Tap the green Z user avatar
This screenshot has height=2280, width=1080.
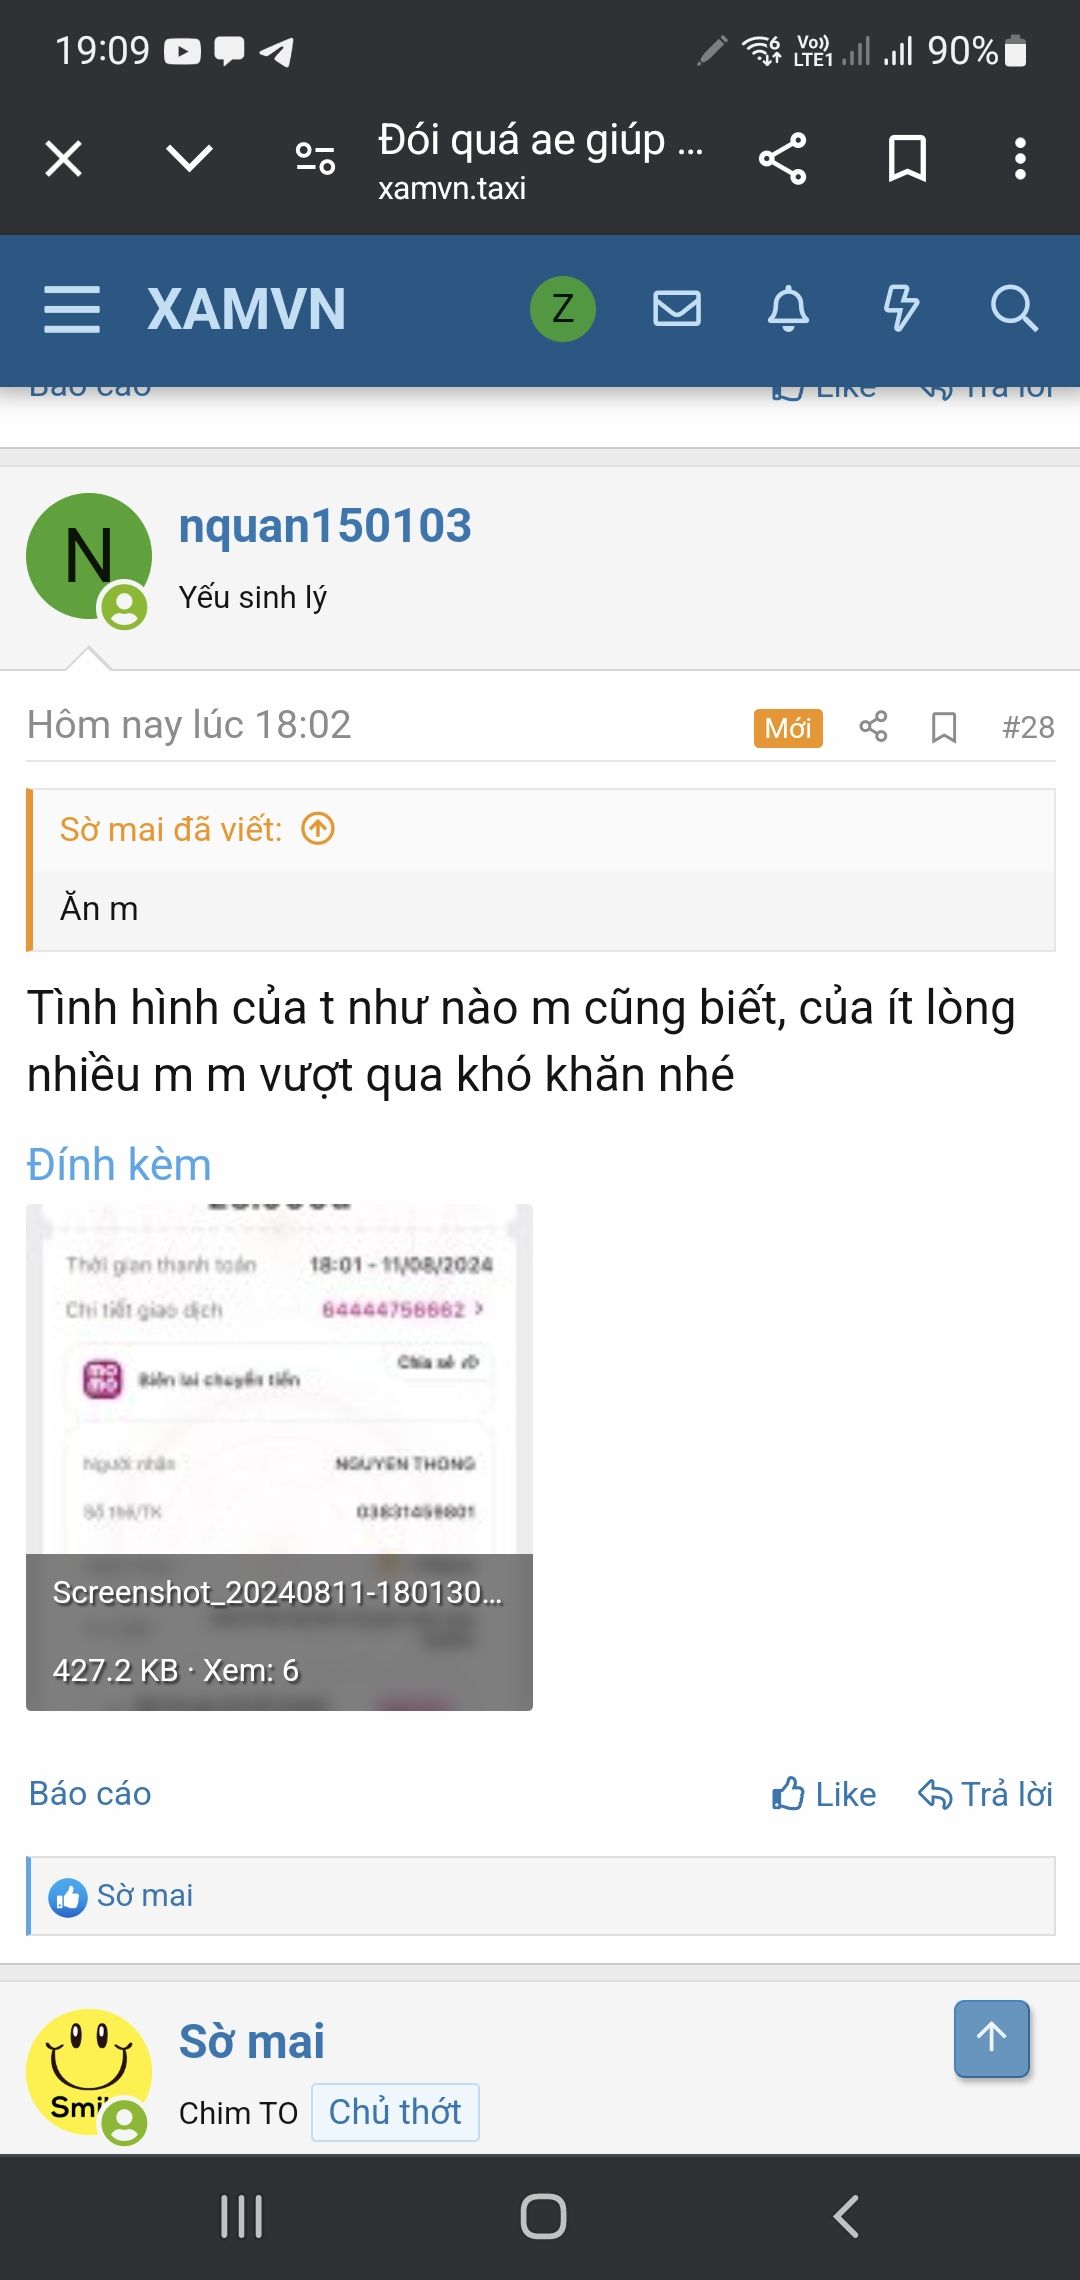[563, 308]
